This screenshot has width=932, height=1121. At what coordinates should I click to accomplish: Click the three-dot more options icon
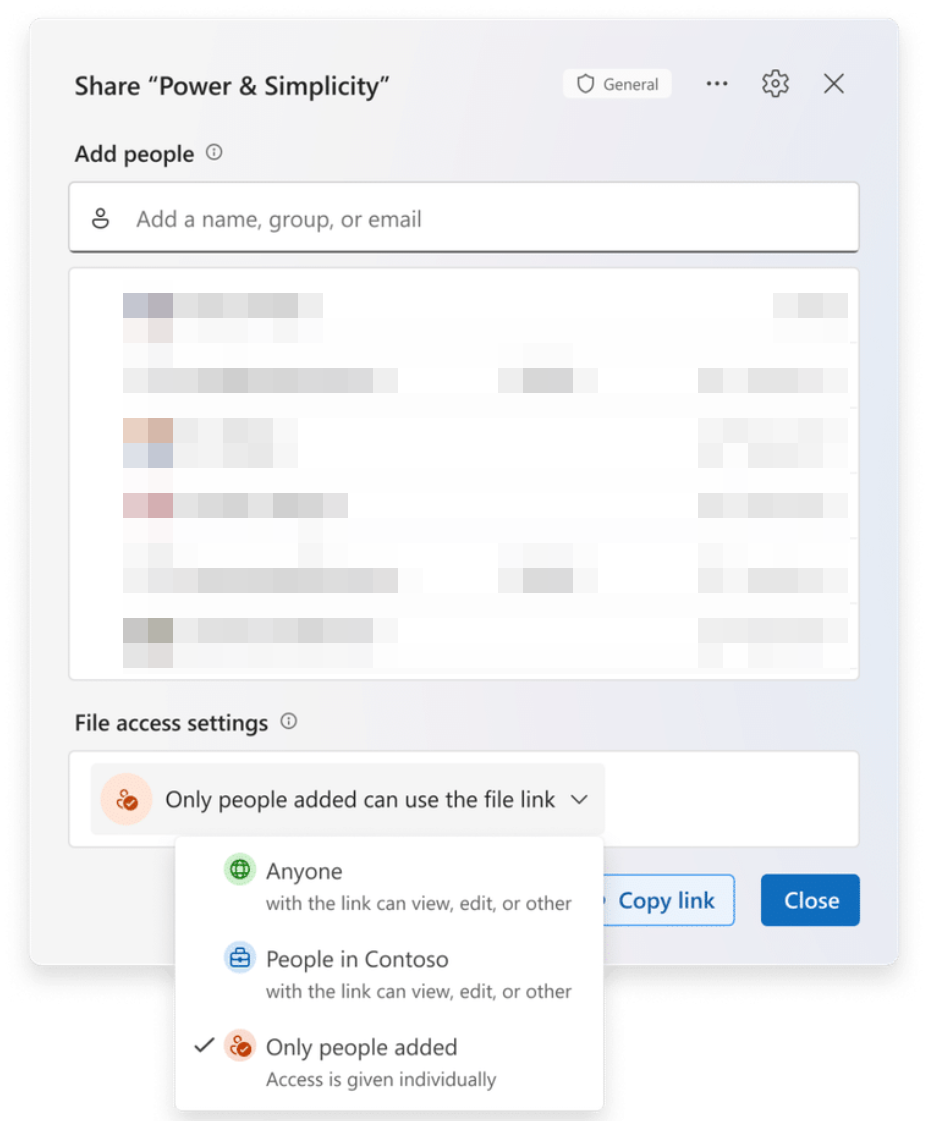coord(717,84)
